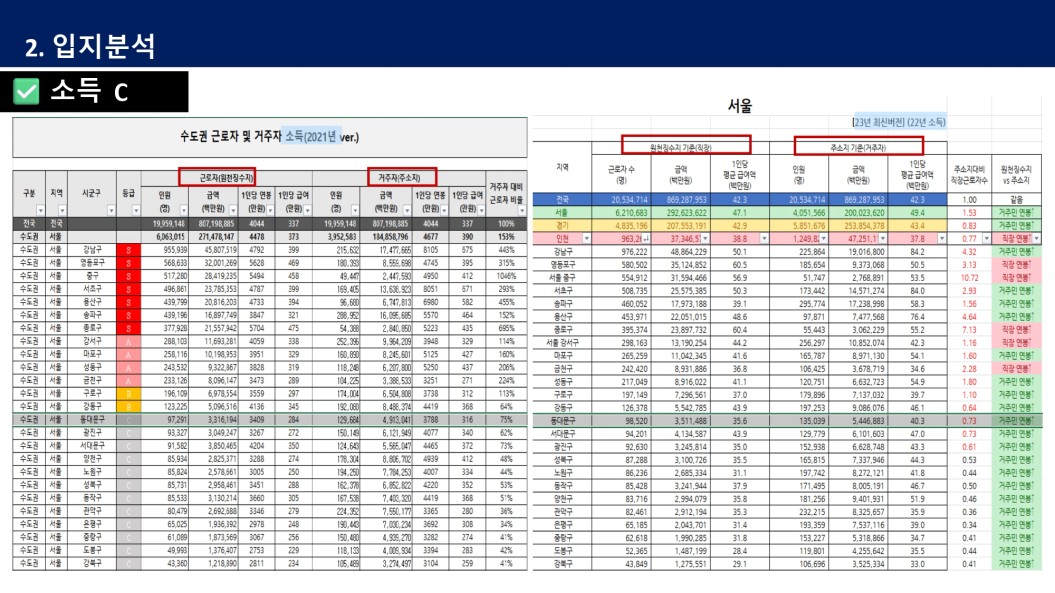The image size is (1055, 593).
Task: Click the 서울 title above right table
Action: pos(739,106)
